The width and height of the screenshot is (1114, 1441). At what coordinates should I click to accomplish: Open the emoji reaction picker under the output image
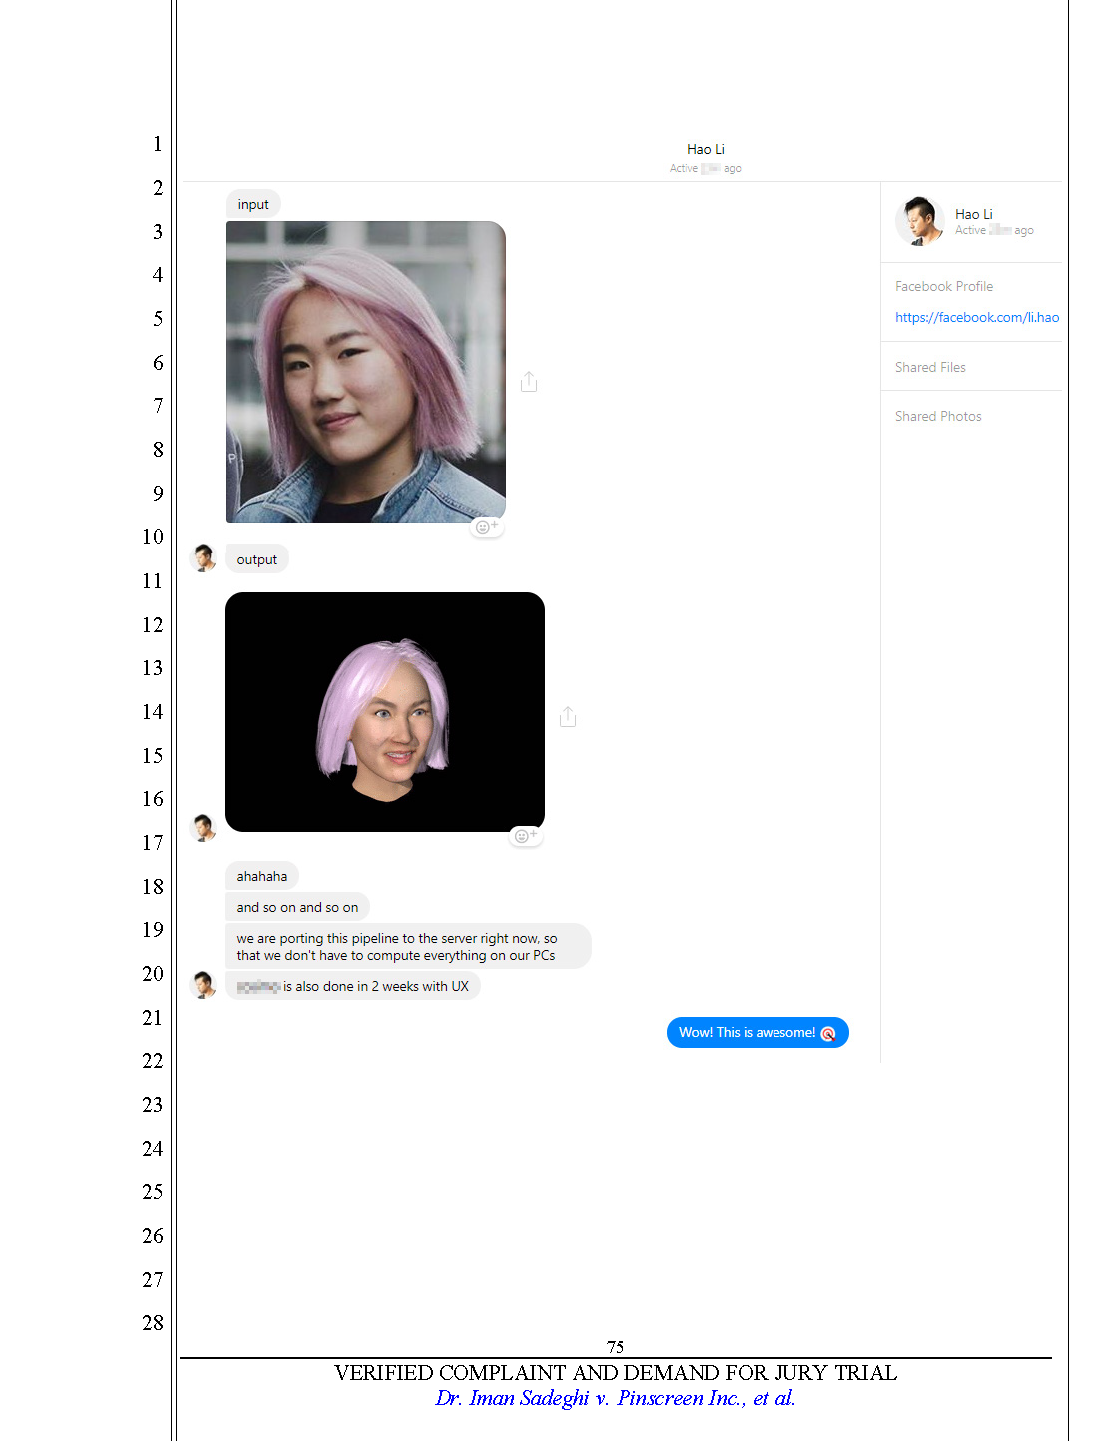pos(526,835)
